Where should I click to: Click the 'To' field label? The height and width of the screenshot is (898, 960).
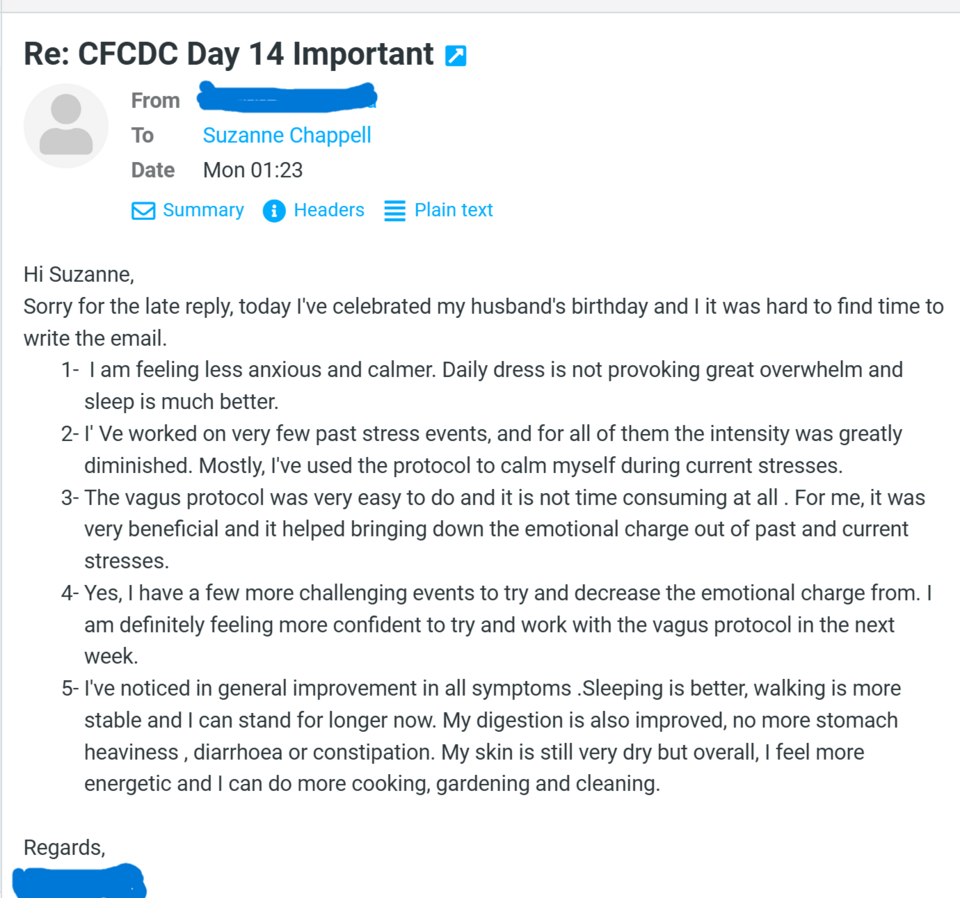142,135
